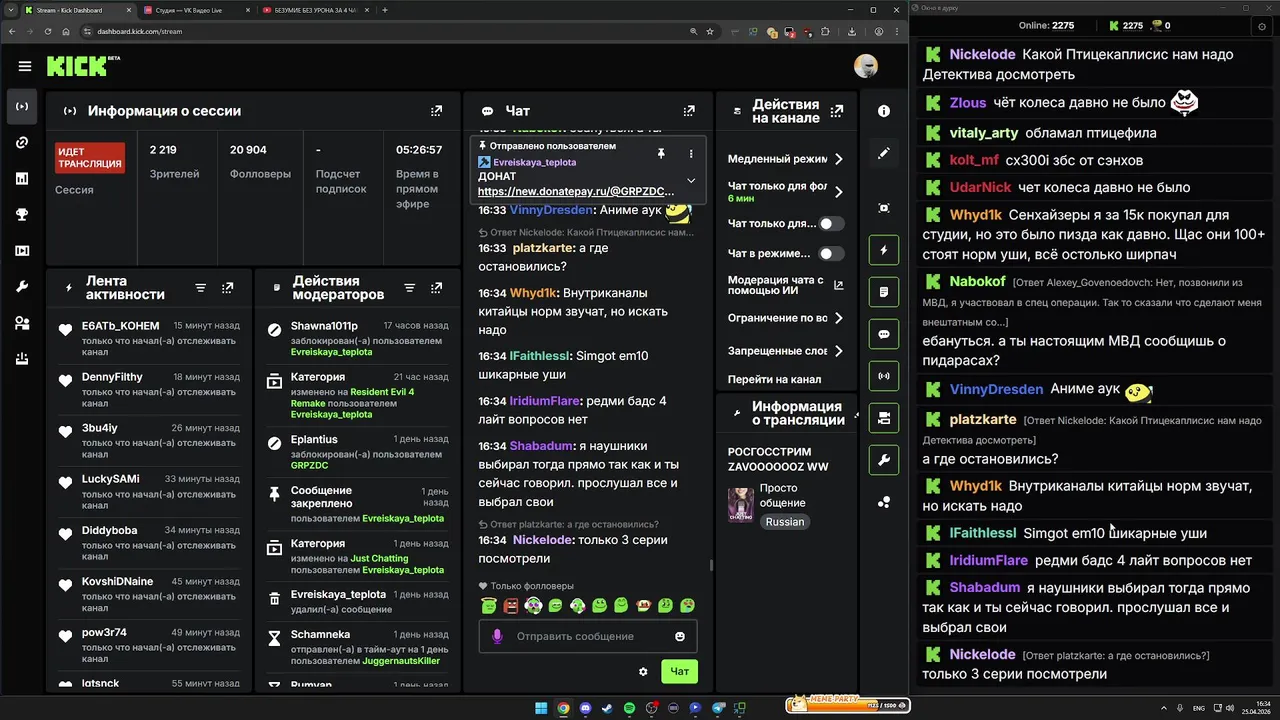The height and width of the screenshot is (720, 1280).
Task: Open the emoji picker in chat input
Action: pyautogui.click(x=680, y=637)
